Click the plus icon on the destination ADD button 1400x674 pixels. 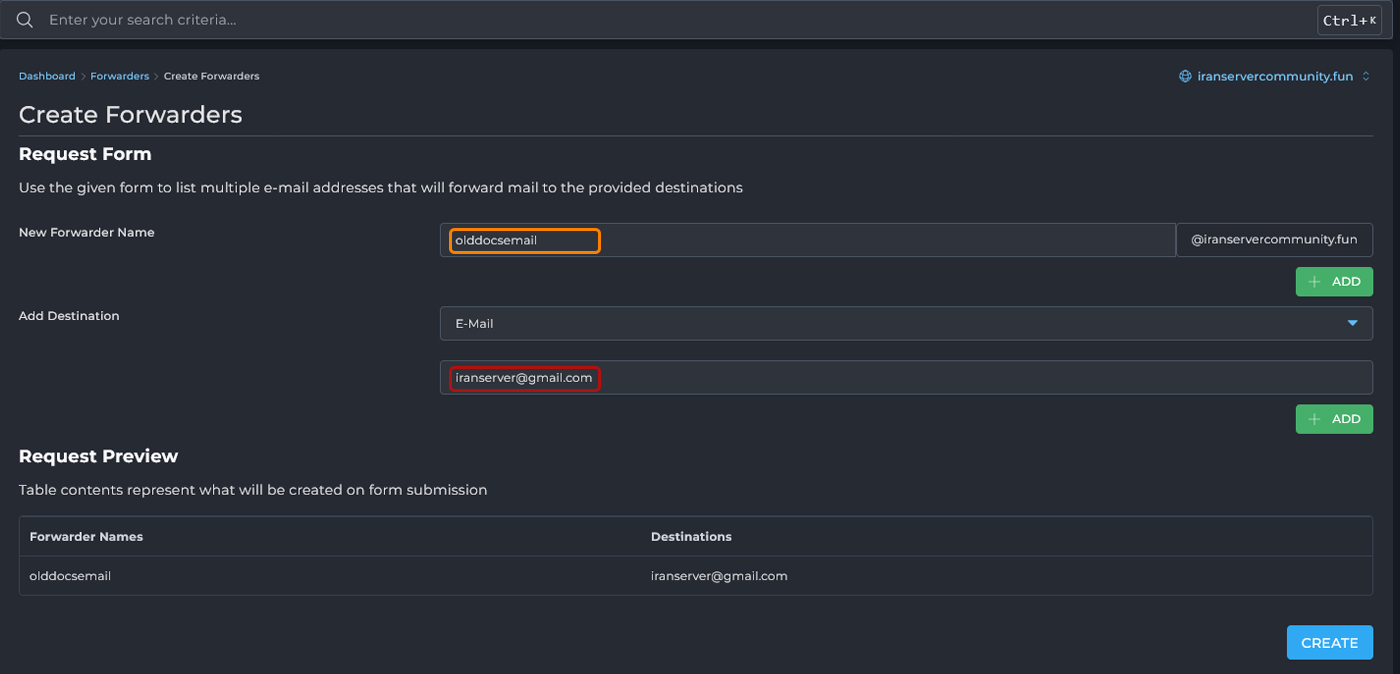[1314, 419]
